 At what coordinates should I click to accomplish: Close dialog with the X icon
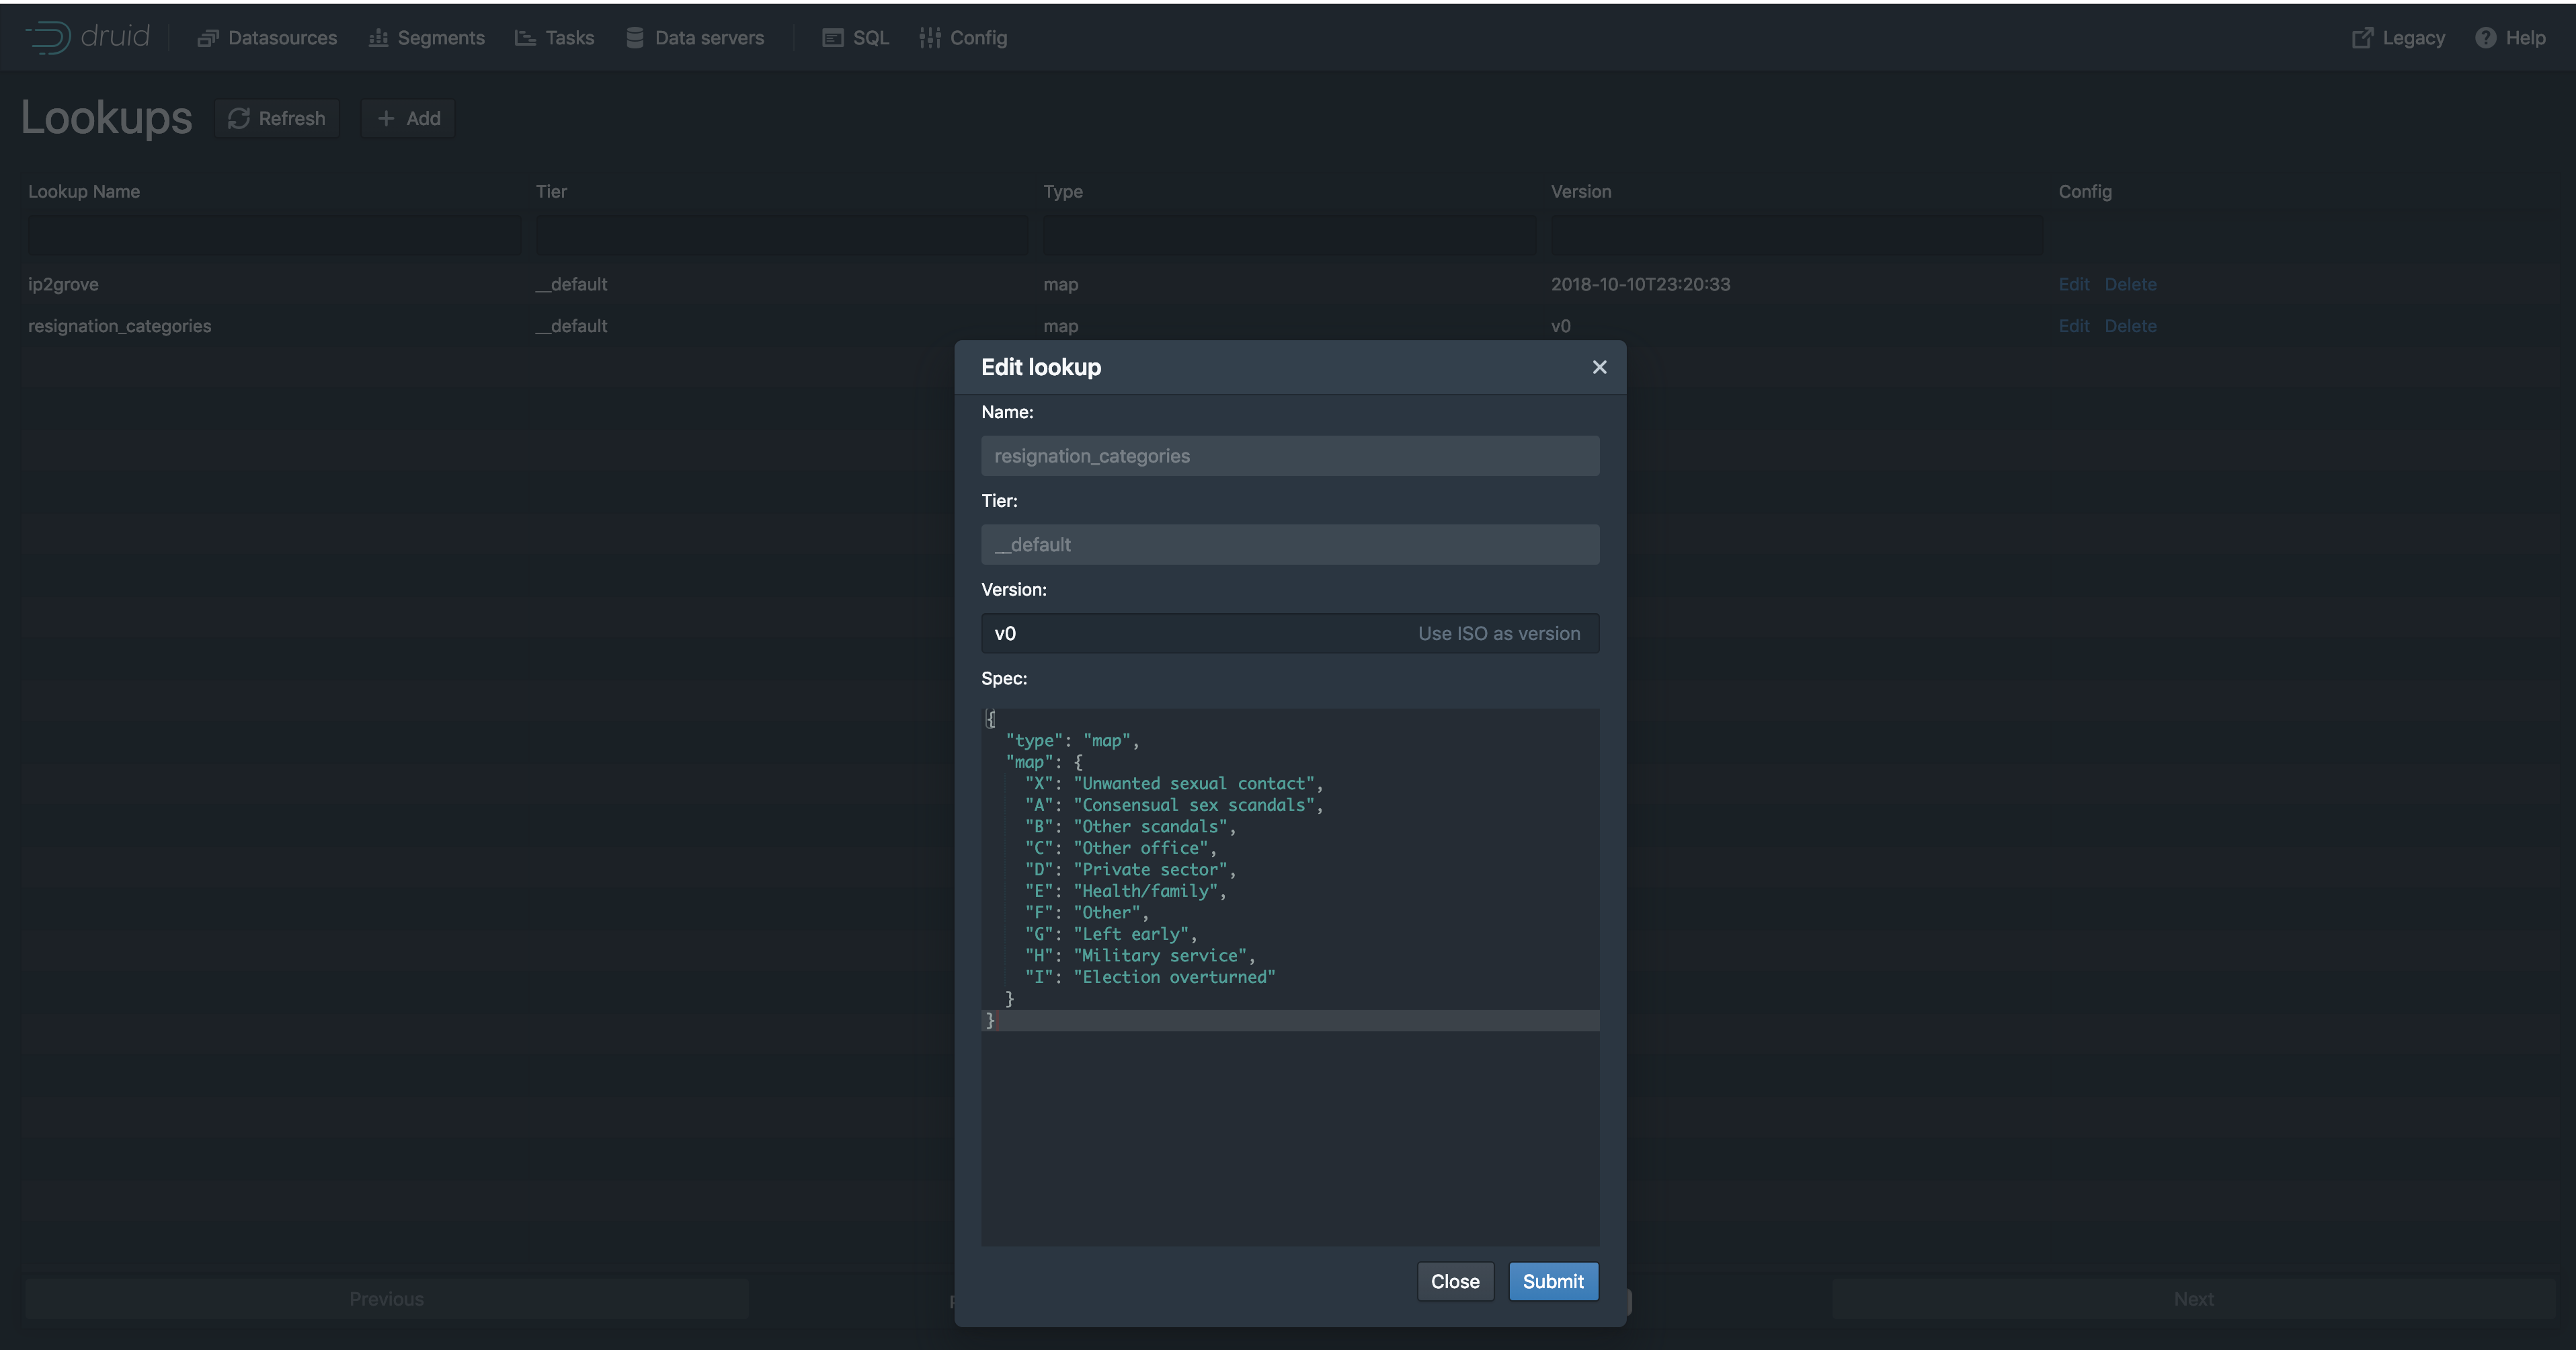1599,367
